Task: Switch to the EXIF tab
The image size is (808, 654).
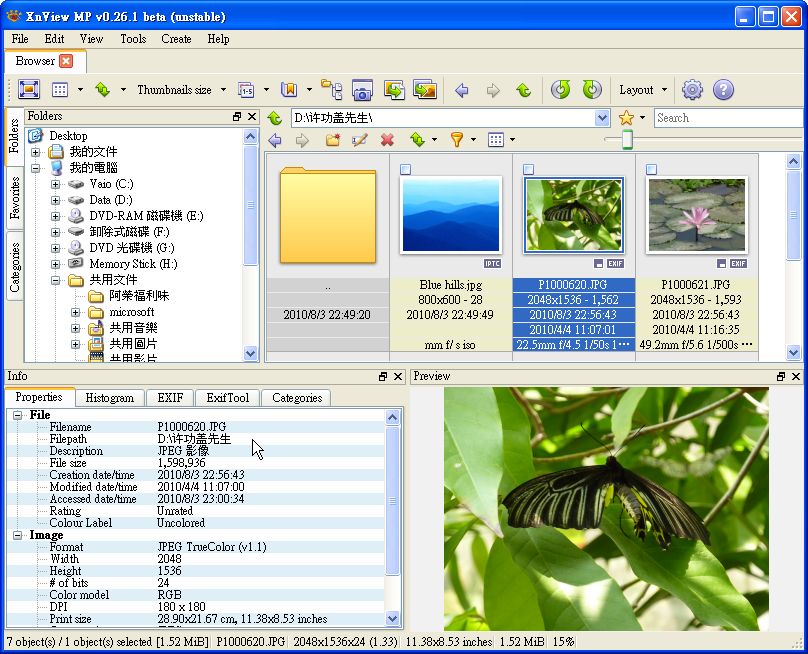Action: pos(170,398)
